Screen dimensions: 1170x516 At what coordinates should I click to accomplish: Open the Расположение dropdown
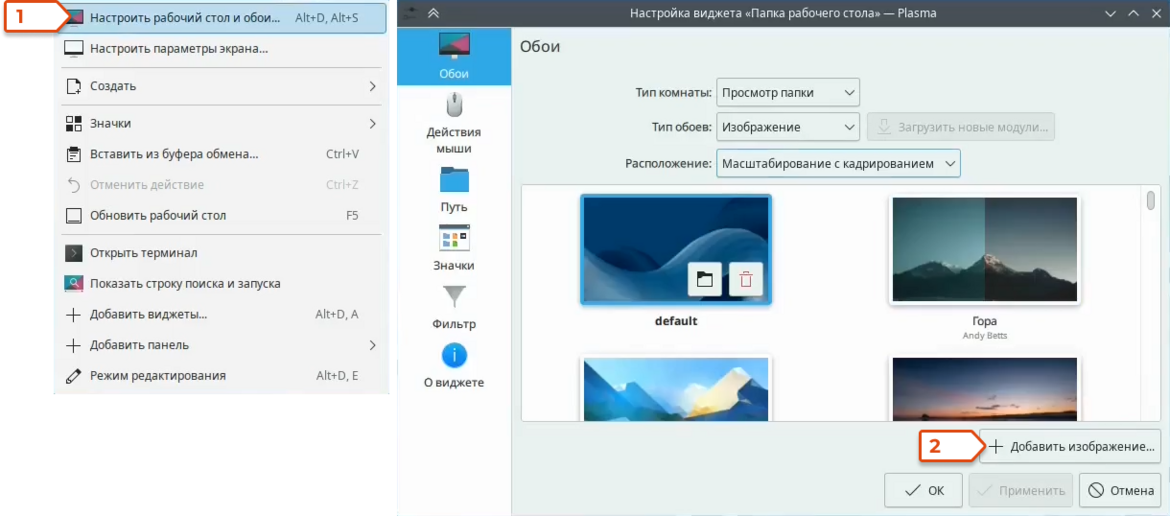coord(838,163)
